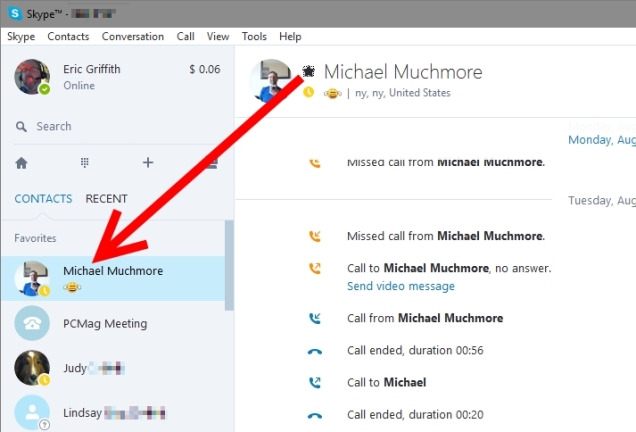Screen dimensions: 636x432
Task: Click Michael Muchmore's avatar in contact list
Action: pos(32,278)
